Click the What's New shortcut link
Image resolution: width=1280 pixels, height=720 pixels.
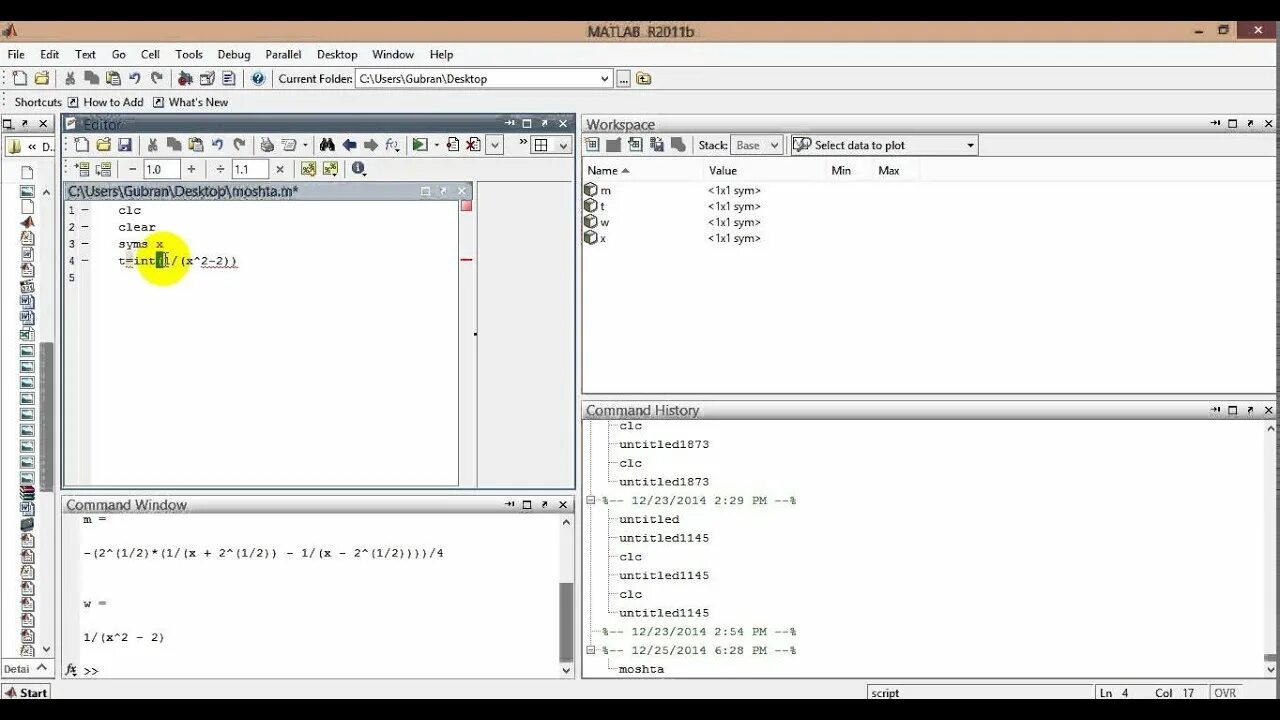tap(191, 102)
